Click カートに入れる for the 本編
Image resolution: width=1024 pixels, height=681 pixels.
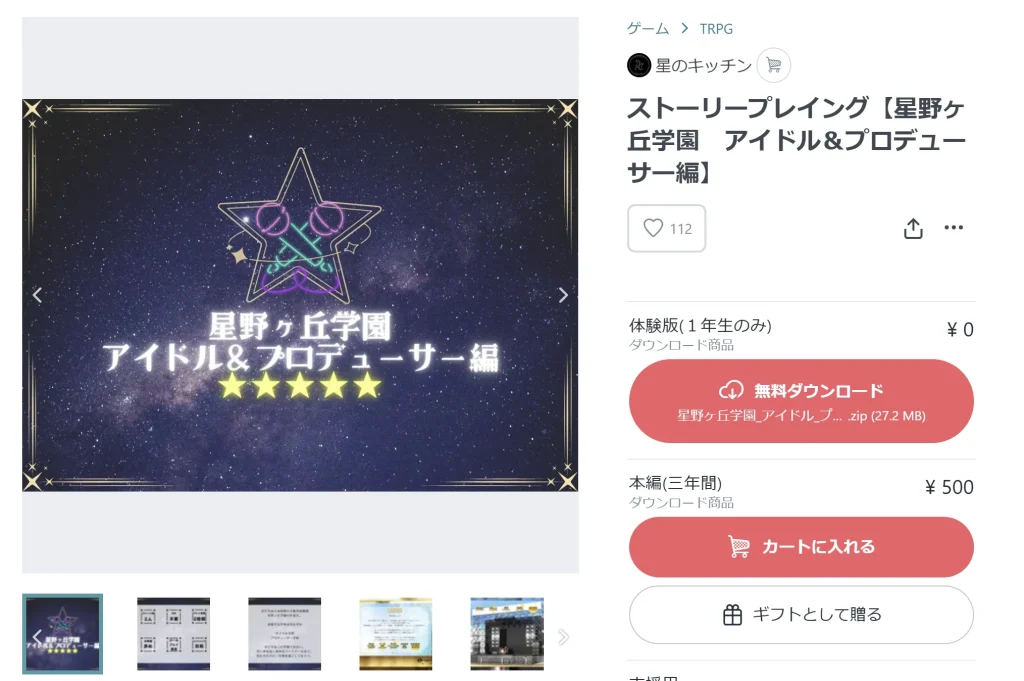point(801,546)
